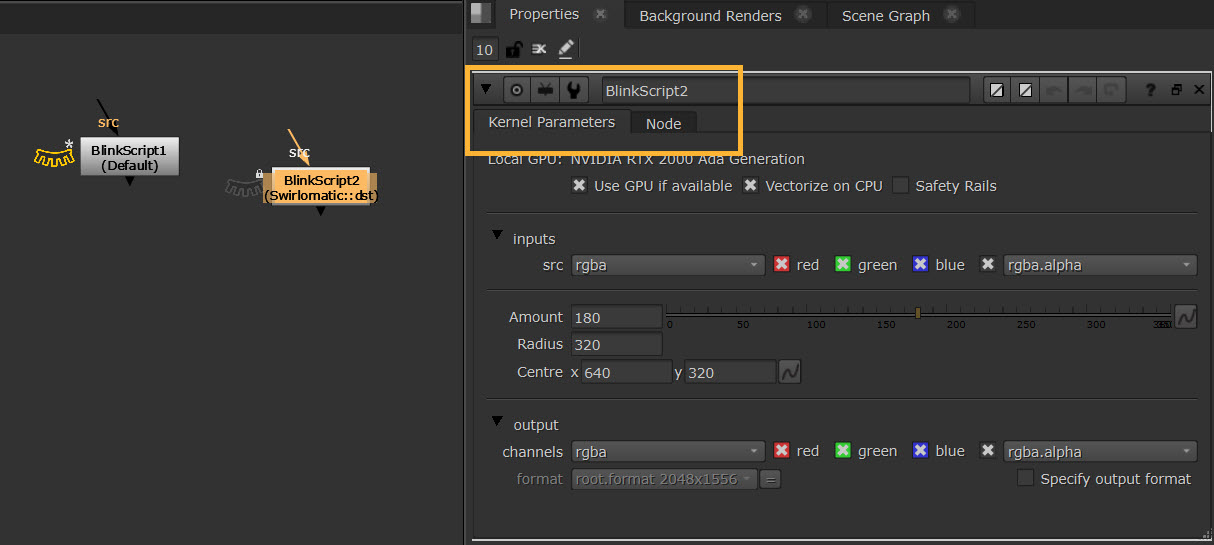Click the pencil edit icon in Properties toolbar

click(566, 49)
